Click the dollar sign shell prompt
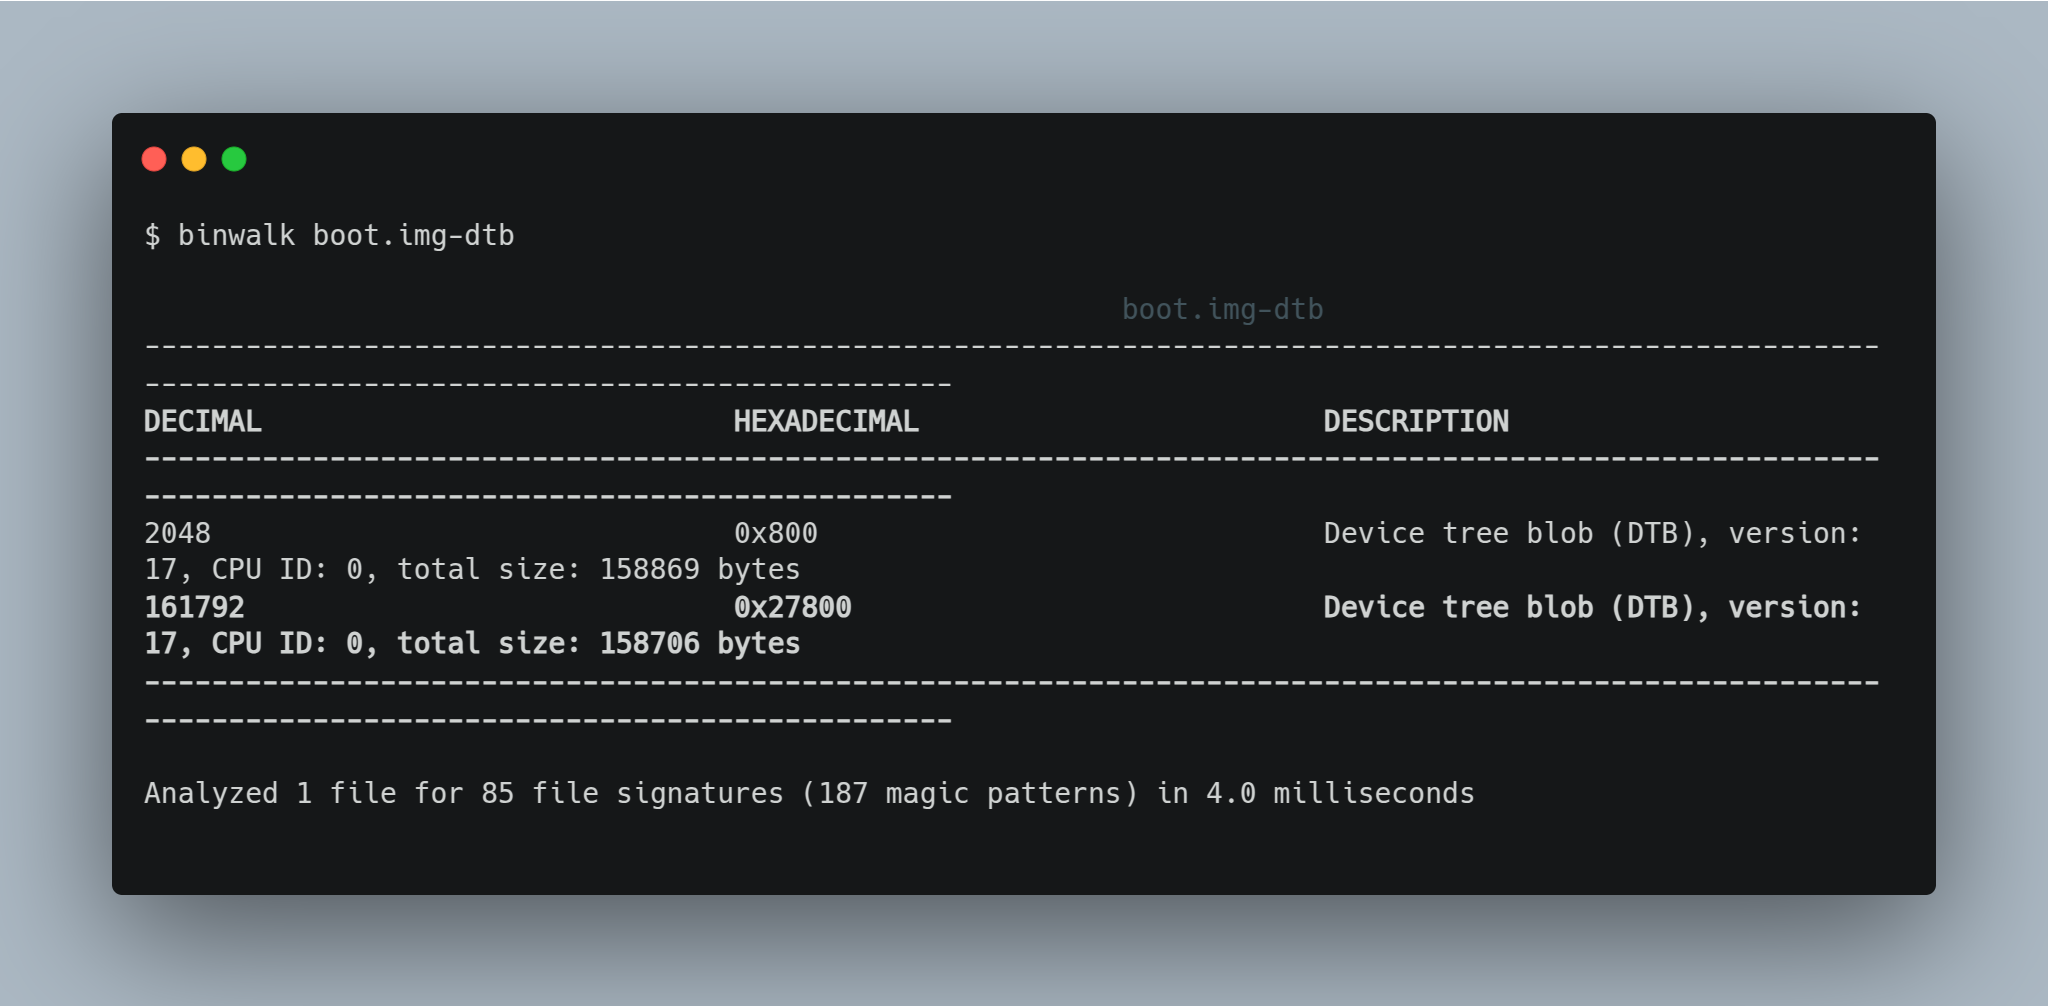This screenshot has width=2048, height=1006. [x=152, y=235]
